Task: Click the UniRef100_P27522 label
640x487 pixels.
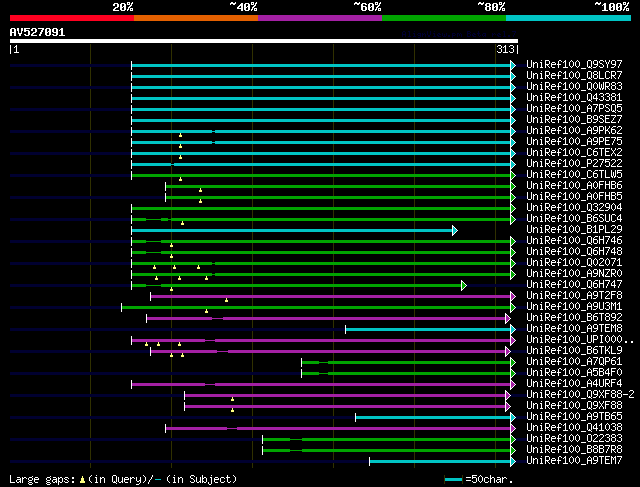Action: pos(574,164)
